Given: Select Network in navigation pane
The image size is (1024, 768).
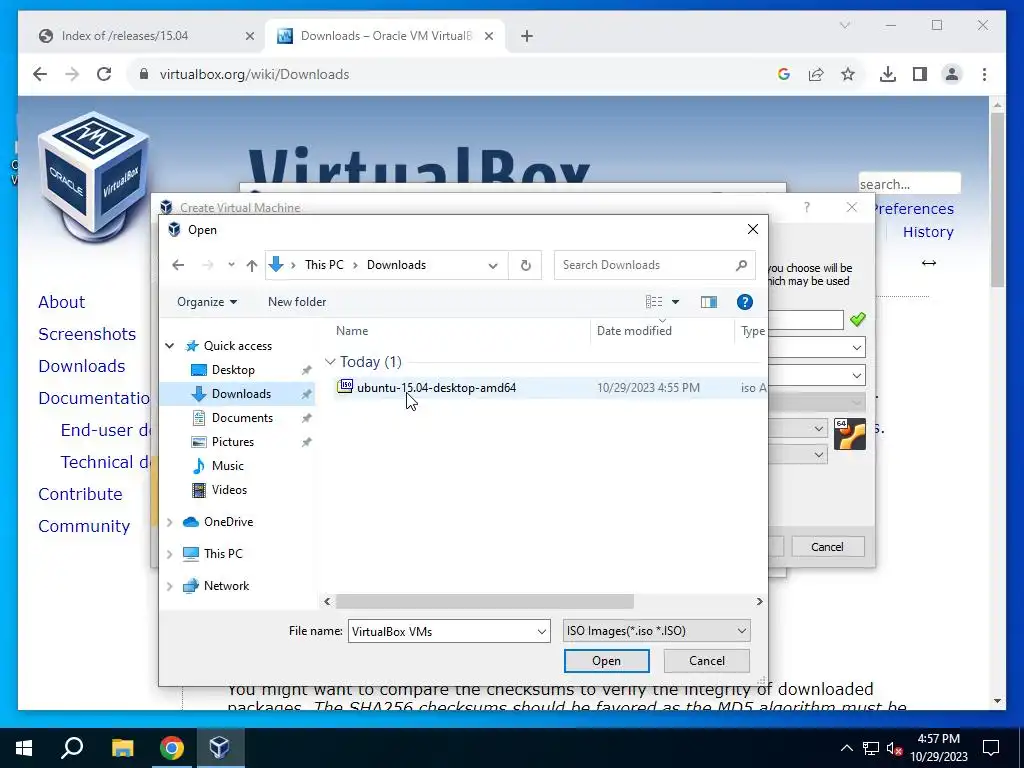Looking at the screenshot, I should pyautogui.click(x=226, y=586).
